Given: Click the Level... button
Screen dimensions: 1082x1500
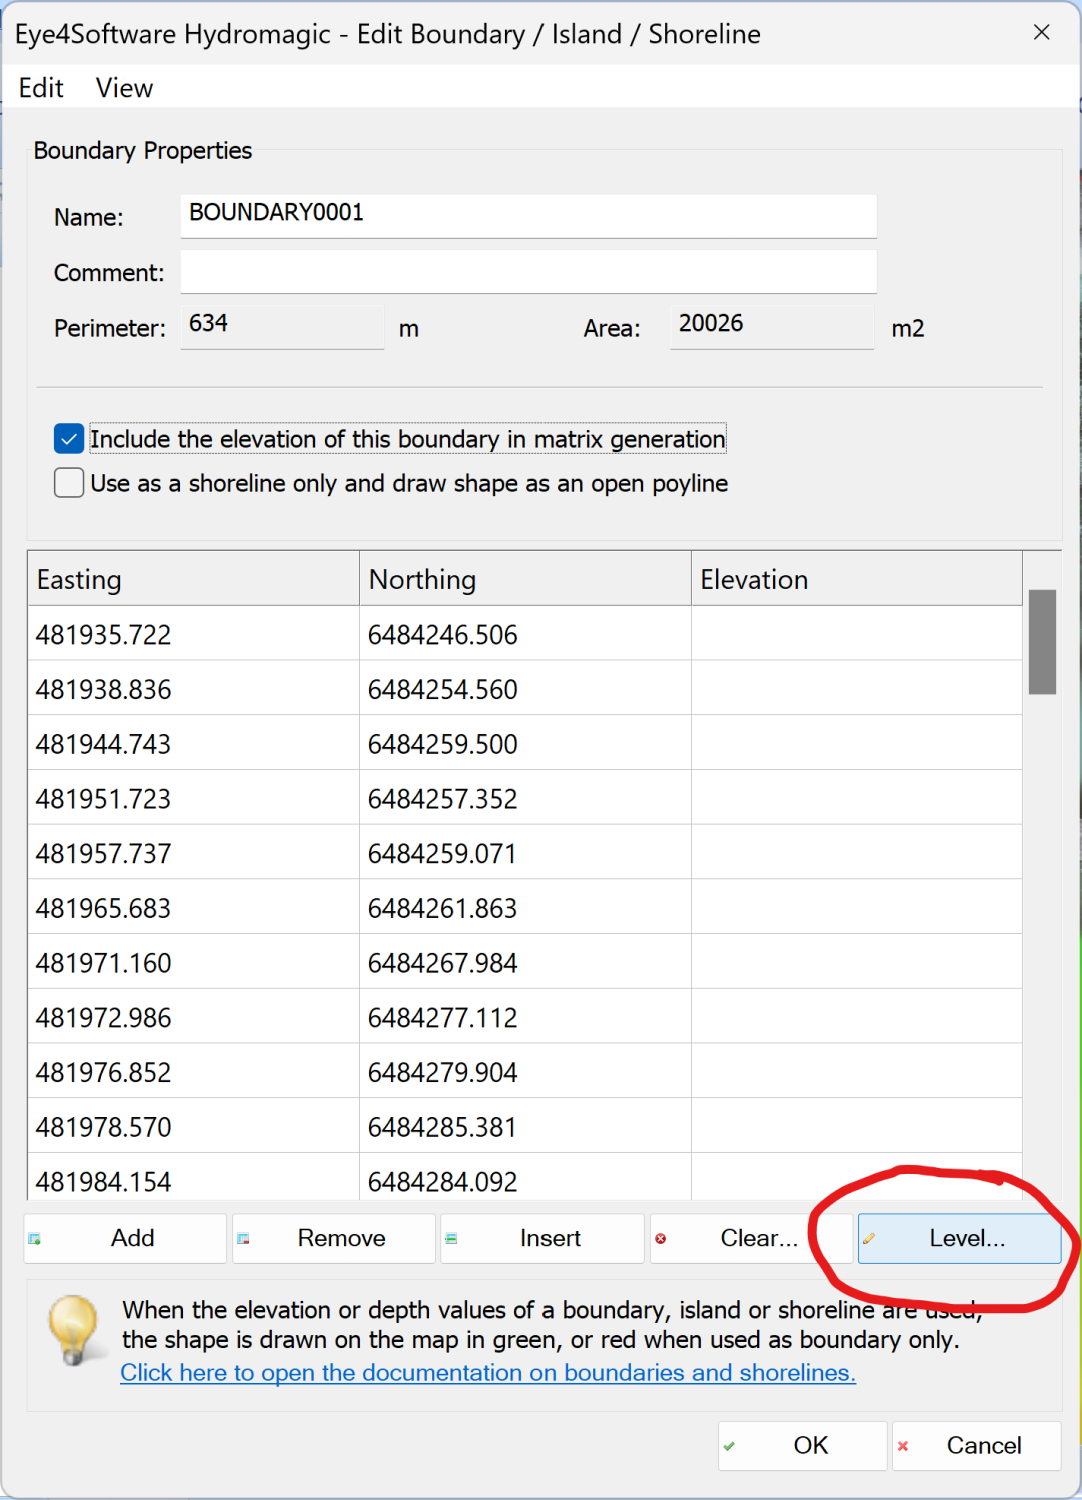Looking at the screenshot, I should (x=960, y=1238).
